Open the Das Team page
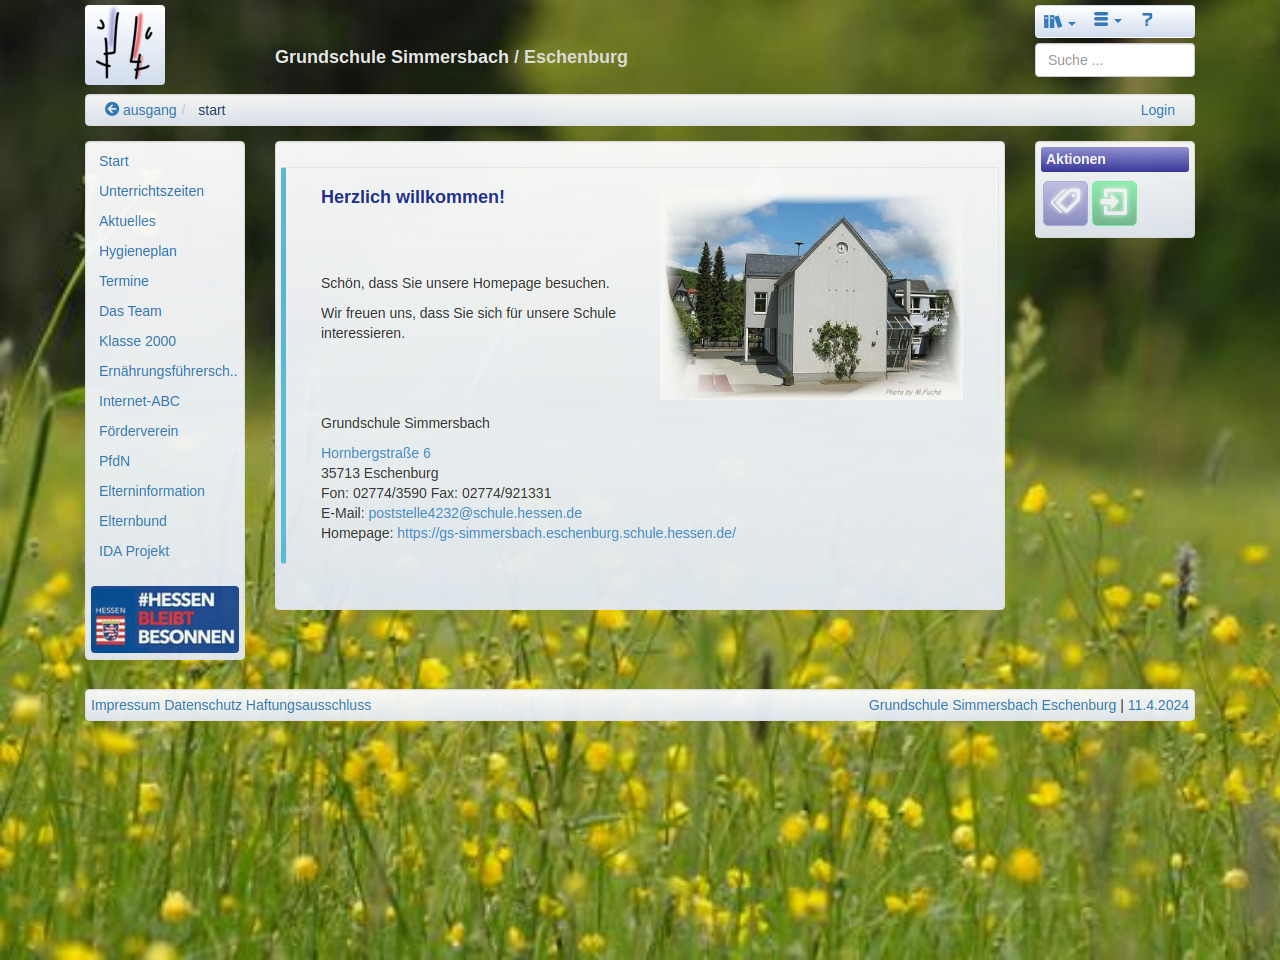 click(130, 311)
